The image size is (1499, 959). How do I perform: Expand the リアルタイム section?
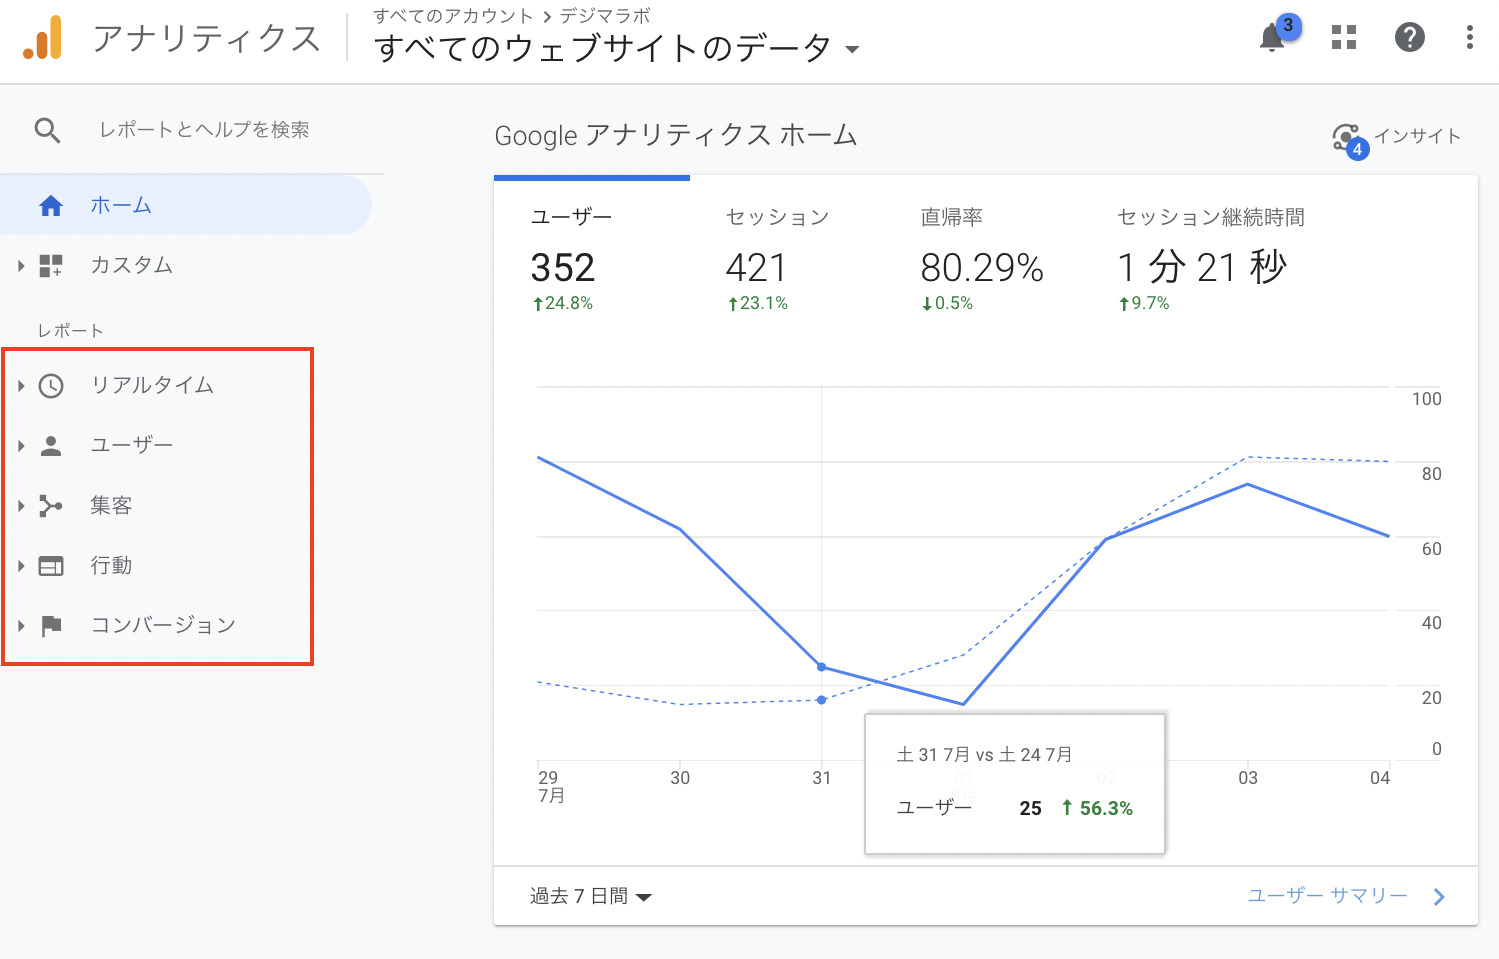pyautogui.click(x=21, y=385)
